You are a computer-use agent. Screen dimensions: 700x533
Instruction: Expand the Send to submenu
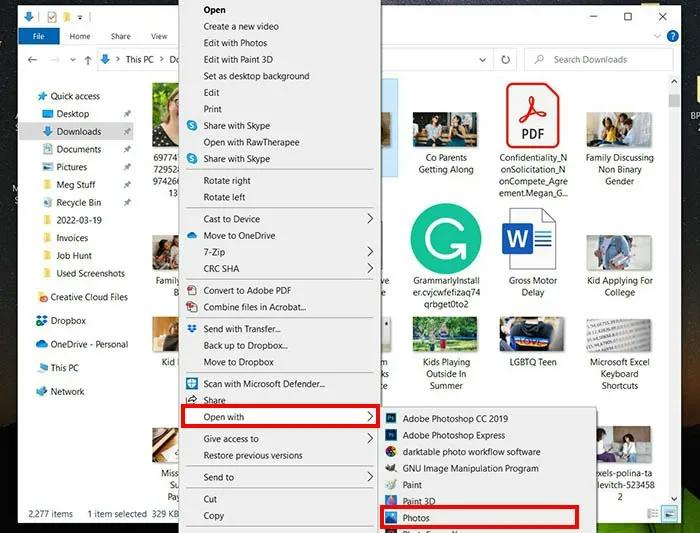(280, 477)
